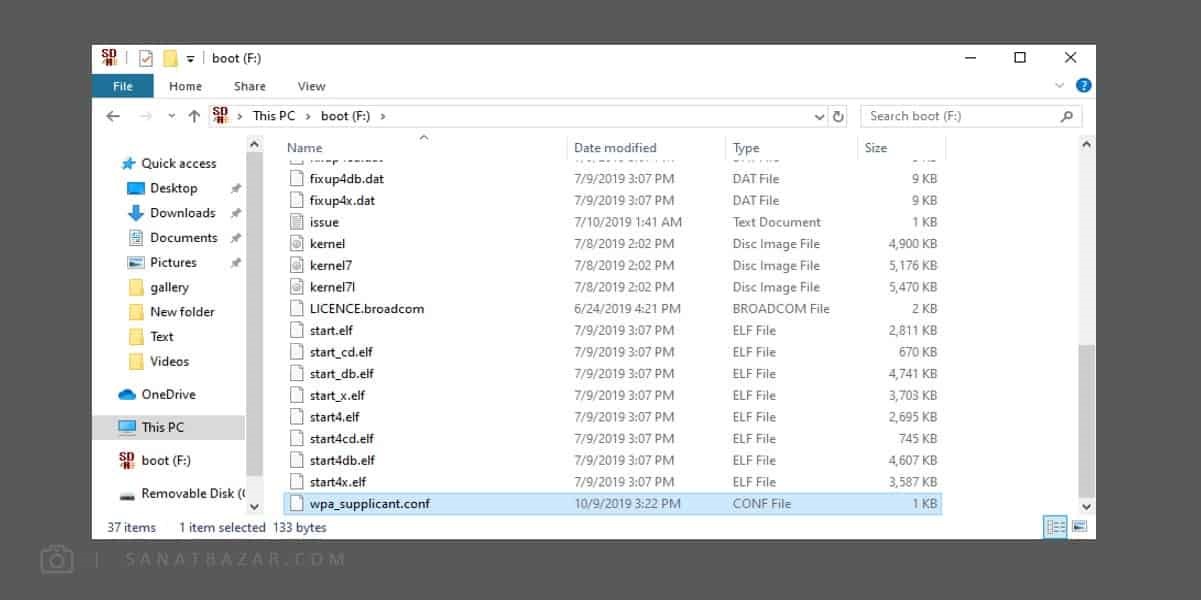Click the start4db.elf file icon

[296, 460]
